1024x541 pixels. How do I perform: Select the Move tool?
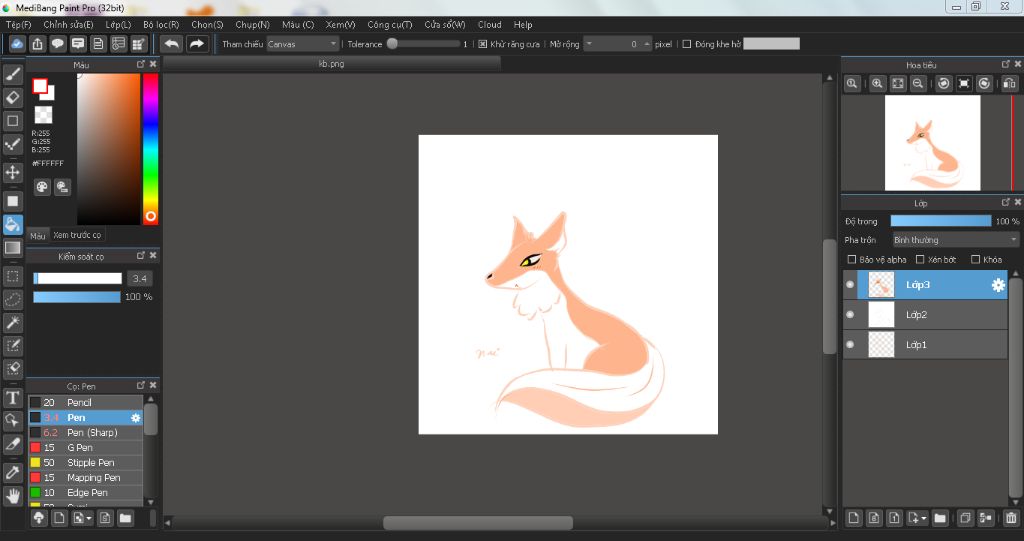click(x=12, y=172)
